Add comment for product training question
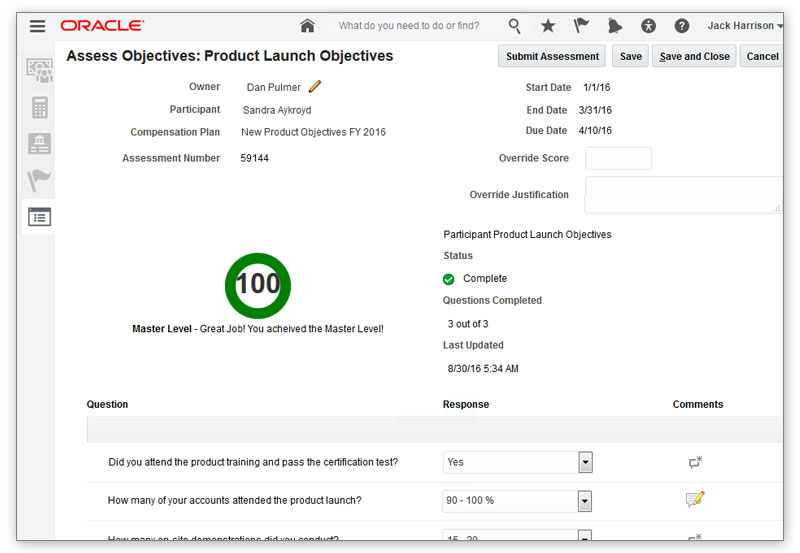Viewport: 800px width, 553px height. point(695,462)
